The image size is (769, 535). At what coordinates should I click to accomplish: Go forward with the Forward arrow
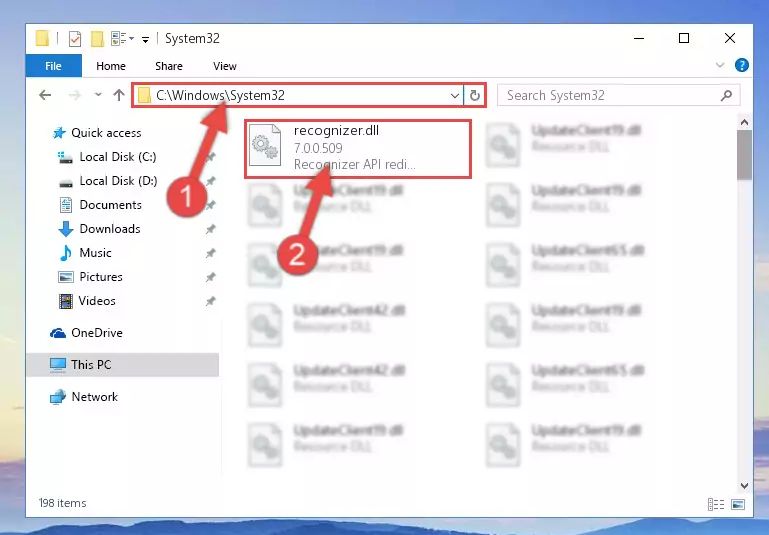coord(75,95)
